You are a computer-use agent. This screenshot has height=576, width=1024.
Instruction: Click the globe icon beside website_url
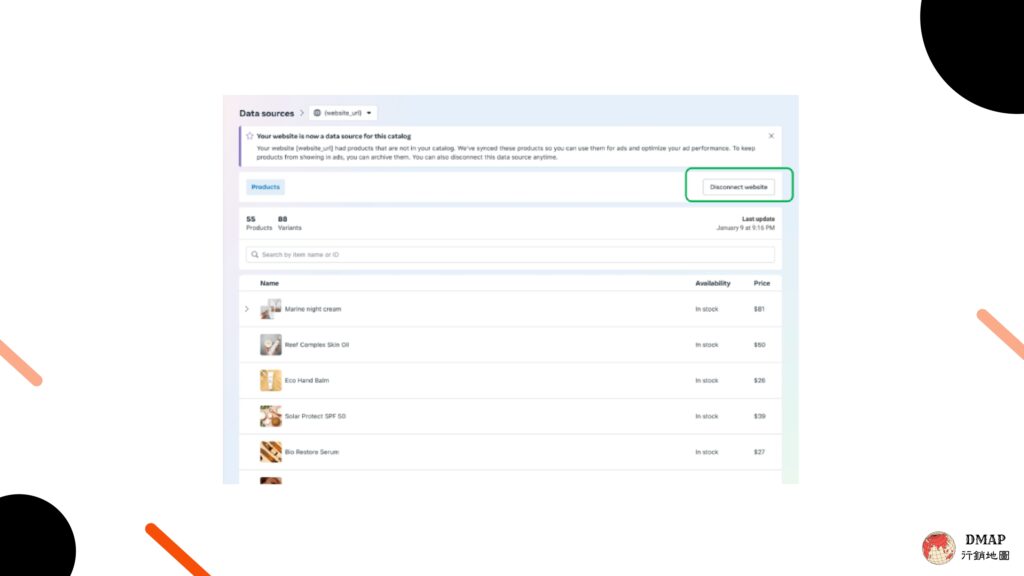point(317,113)
